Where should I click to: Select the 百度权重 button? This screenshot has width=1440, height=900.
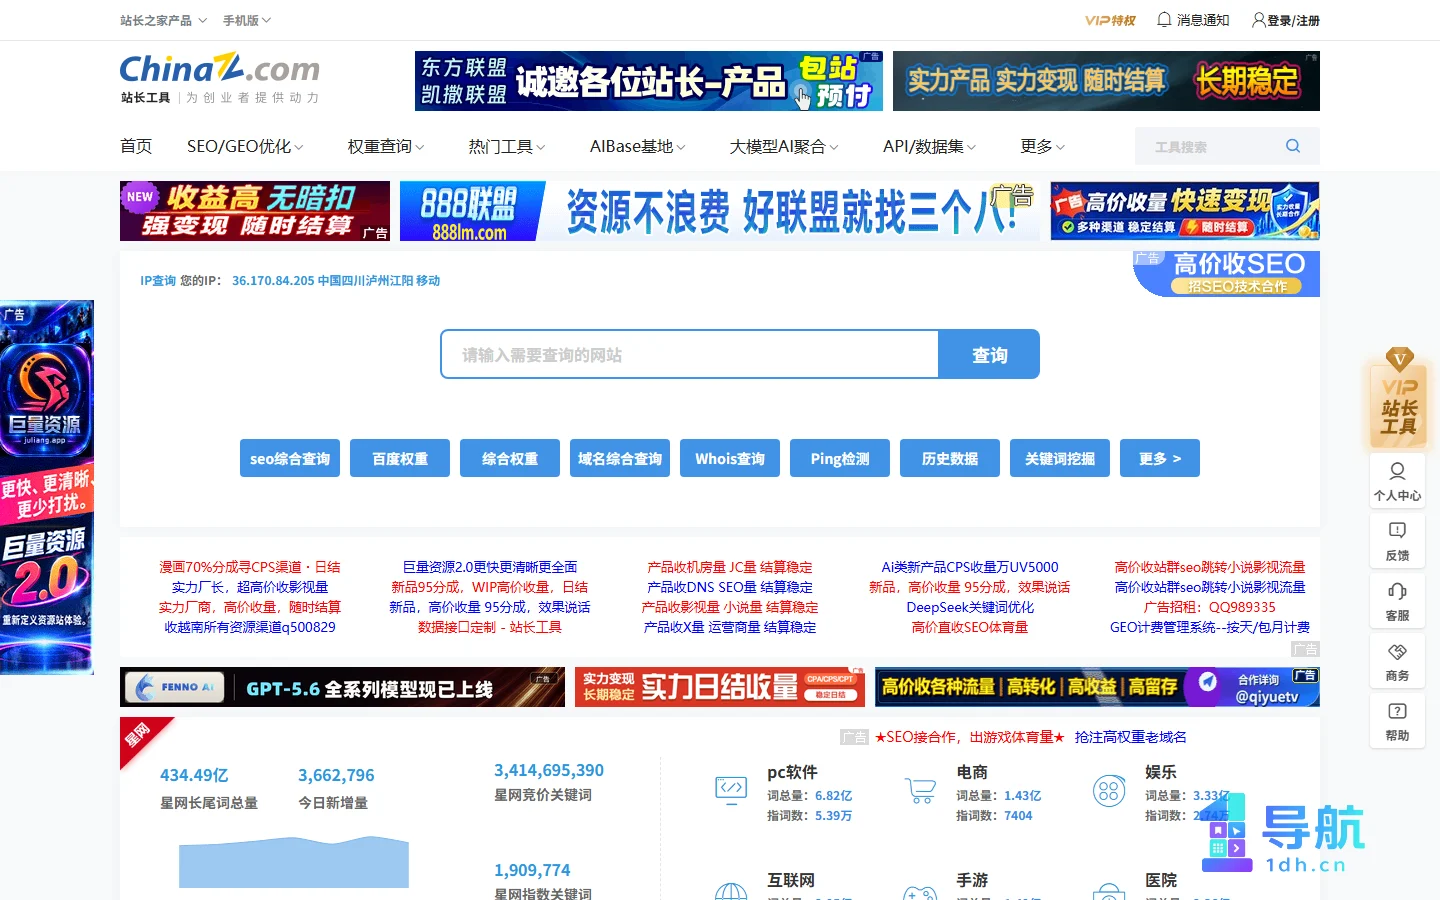(x=400, y=458)
